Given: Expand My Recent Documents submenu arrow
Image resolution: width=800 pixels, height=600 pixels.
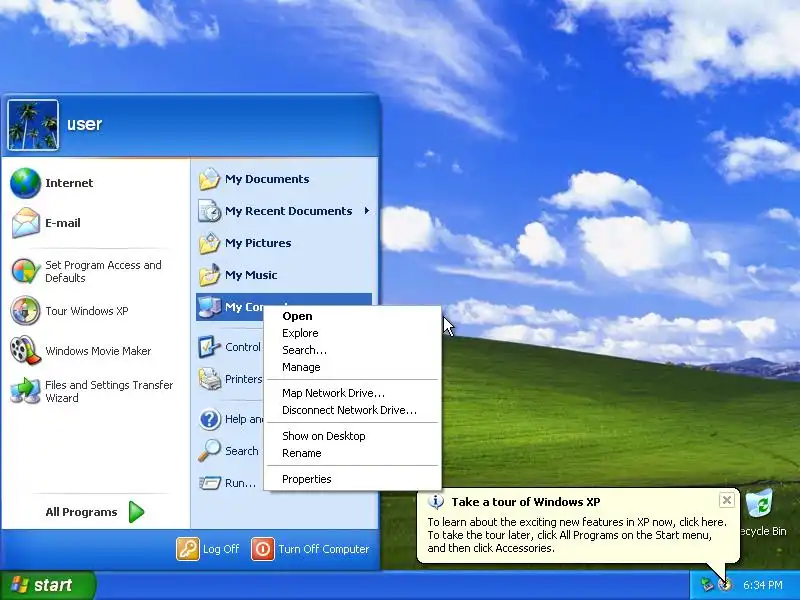Looking at the screenshot, I should [366, 211].
